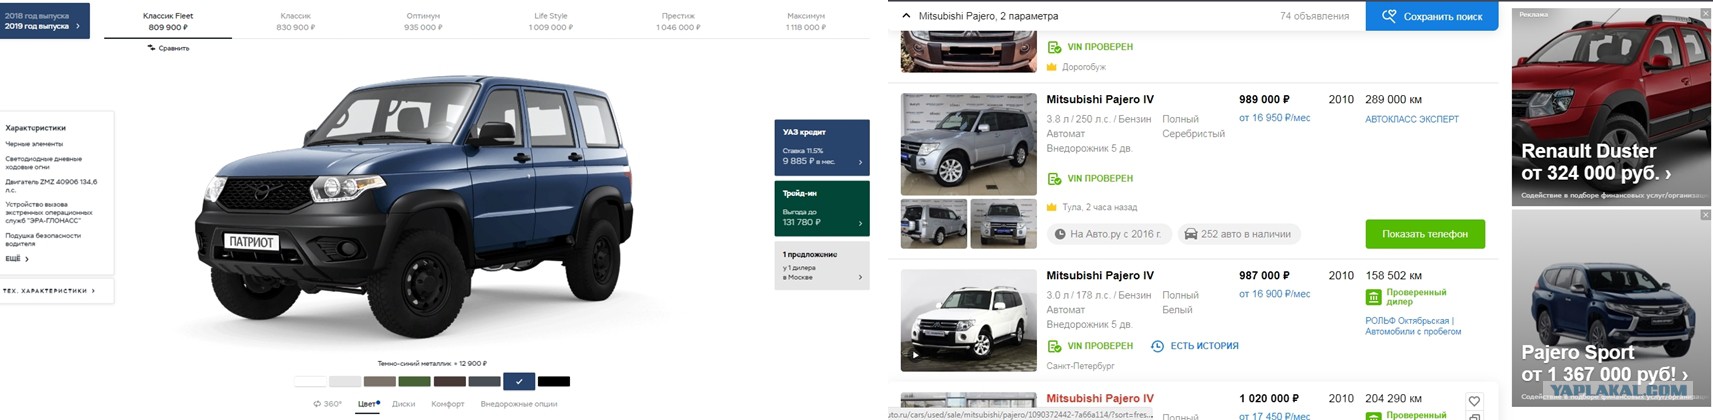Click crown icon beside Тула, 2 часа назад
Screen dimensions: 1713x420
1051,207
